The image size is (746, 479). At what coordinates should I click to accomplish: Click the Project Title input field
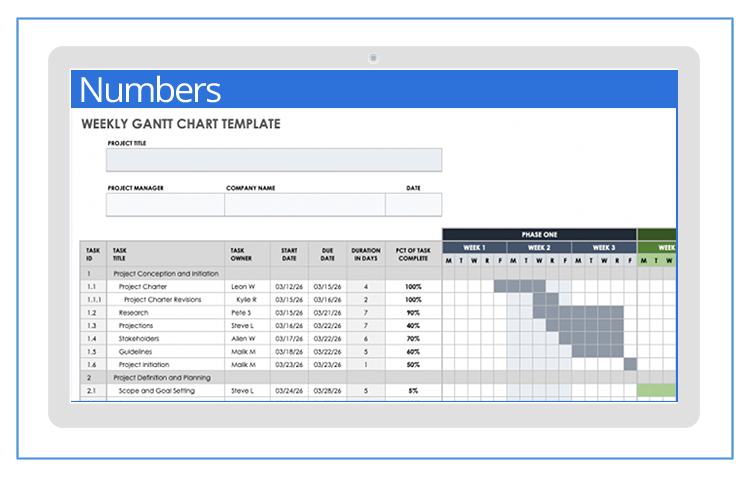(274, 160)
